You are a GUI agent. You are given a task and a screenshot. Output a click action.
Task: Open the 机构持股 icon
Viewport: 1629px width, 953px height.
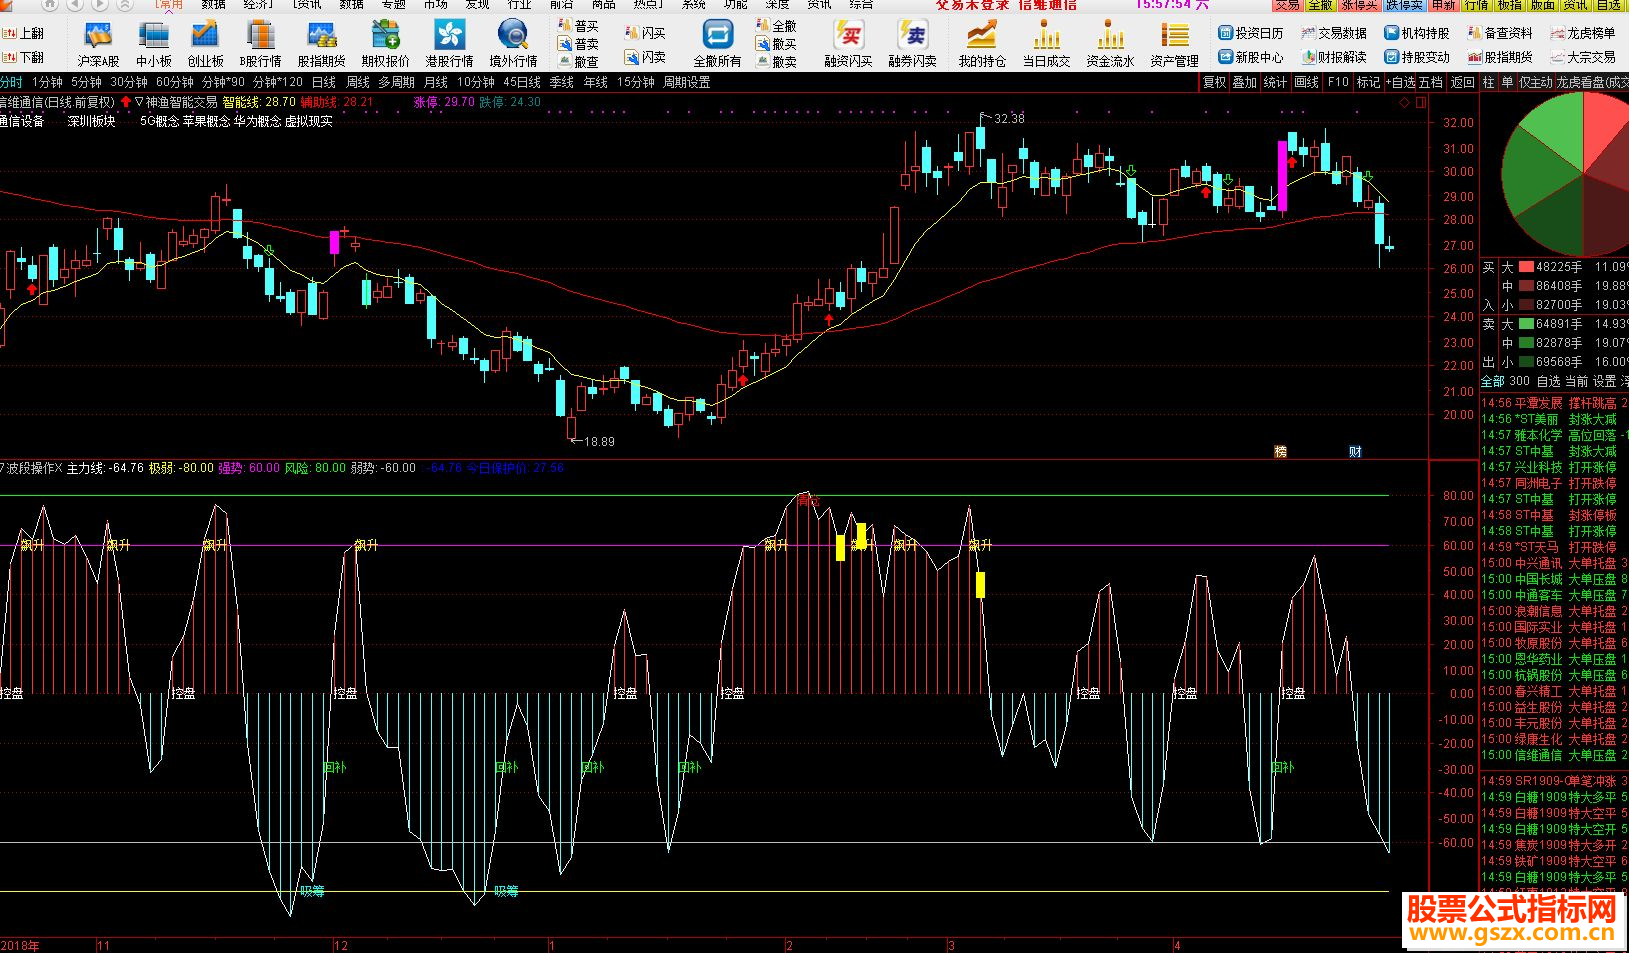(1417, 33)
